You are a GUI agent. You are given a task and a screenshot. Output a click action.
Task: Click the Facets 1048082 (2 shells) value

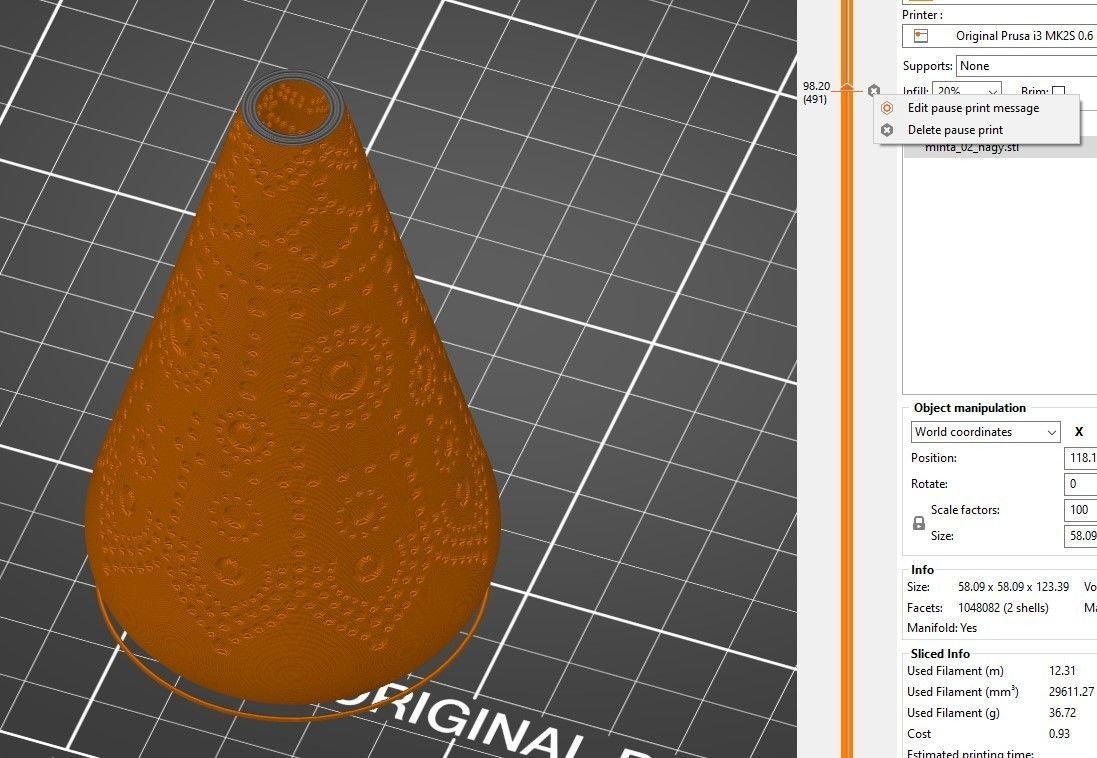click(x=1003, y=608)
